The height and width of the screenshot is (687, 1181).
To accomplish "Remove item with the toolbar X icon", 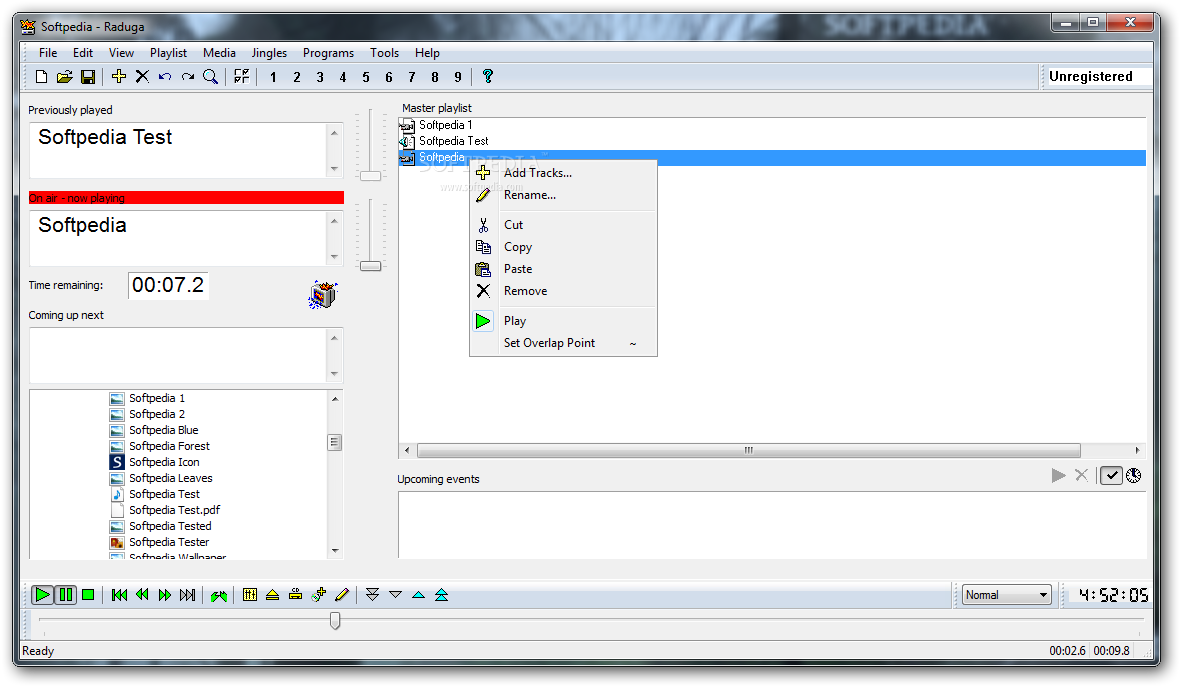I will [x=142, y=76].
